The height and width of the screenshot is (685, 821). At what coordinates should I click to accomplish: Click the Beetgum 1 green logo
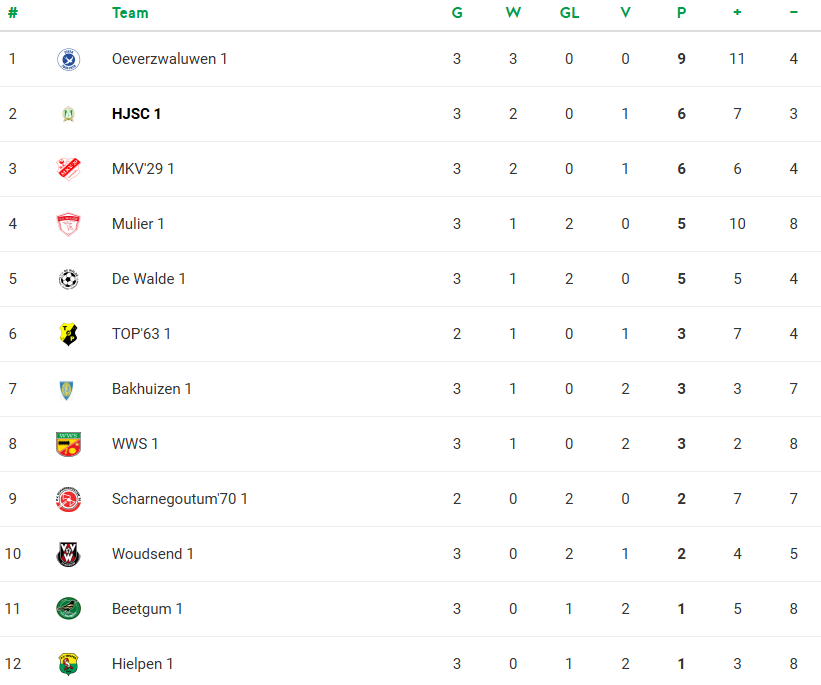(x=68, y=609)
